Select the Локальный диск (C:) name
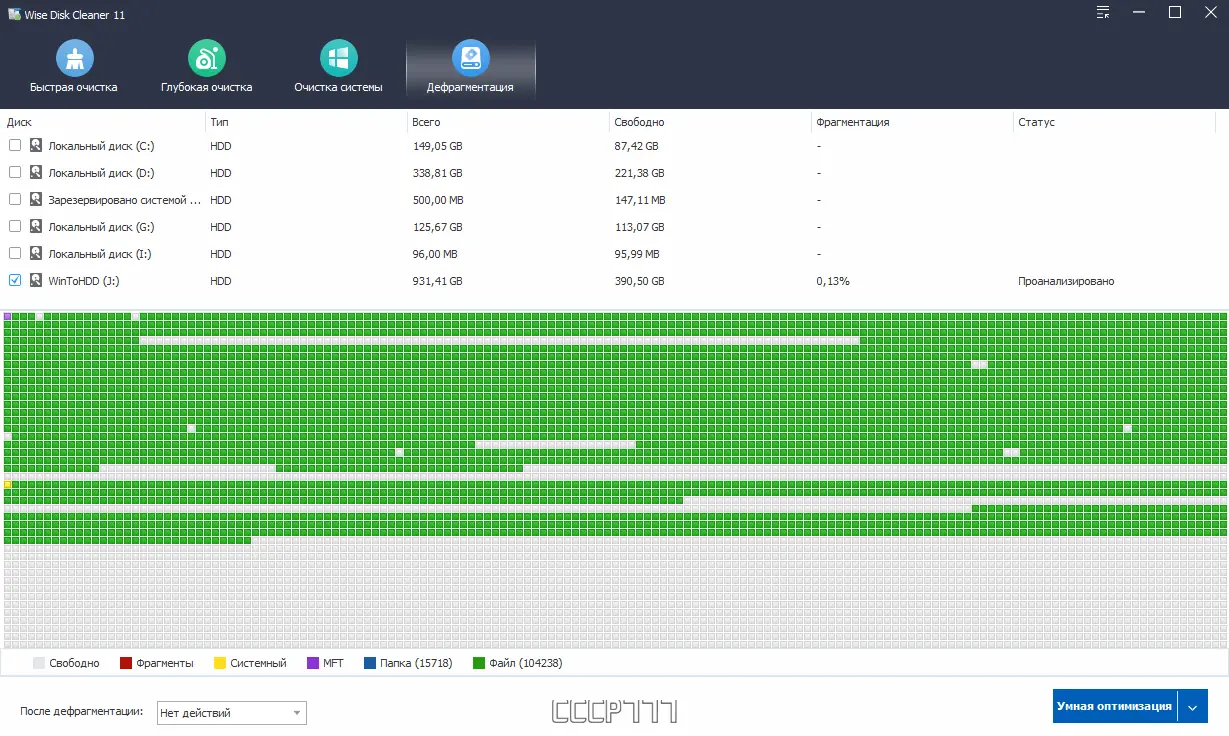Screen dimensions: 1229x736 (x=101, y=146)
